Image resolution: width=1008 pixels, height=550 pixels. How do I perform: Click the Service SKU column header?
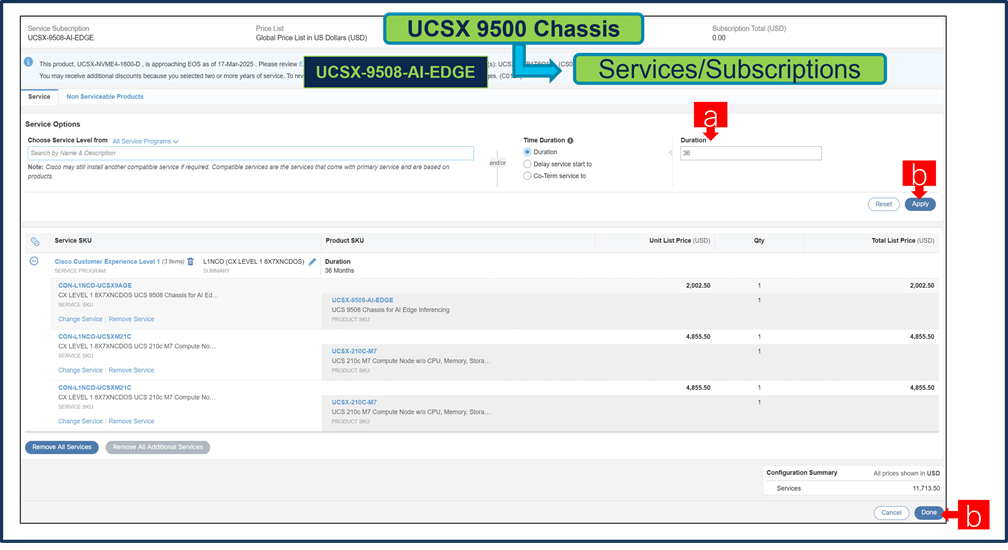click(73, 241)
